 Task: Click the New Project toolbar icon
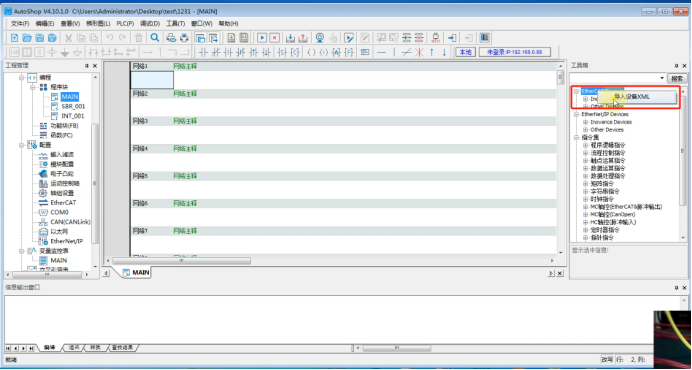[x=14, y=38]
